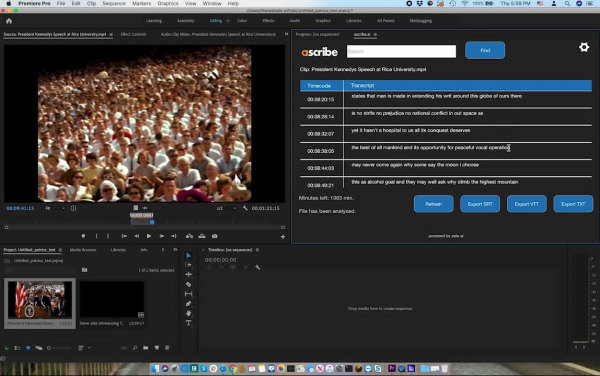Click New Bin folder icon in project footer

coord(146,348)
